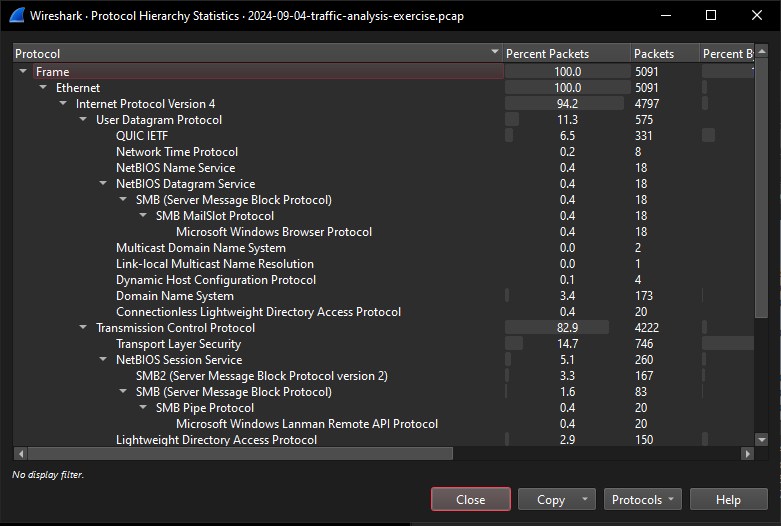Click the 94.2 percent packets value
The height and width of the screenshot is (526, 781).
click(567, 104)
